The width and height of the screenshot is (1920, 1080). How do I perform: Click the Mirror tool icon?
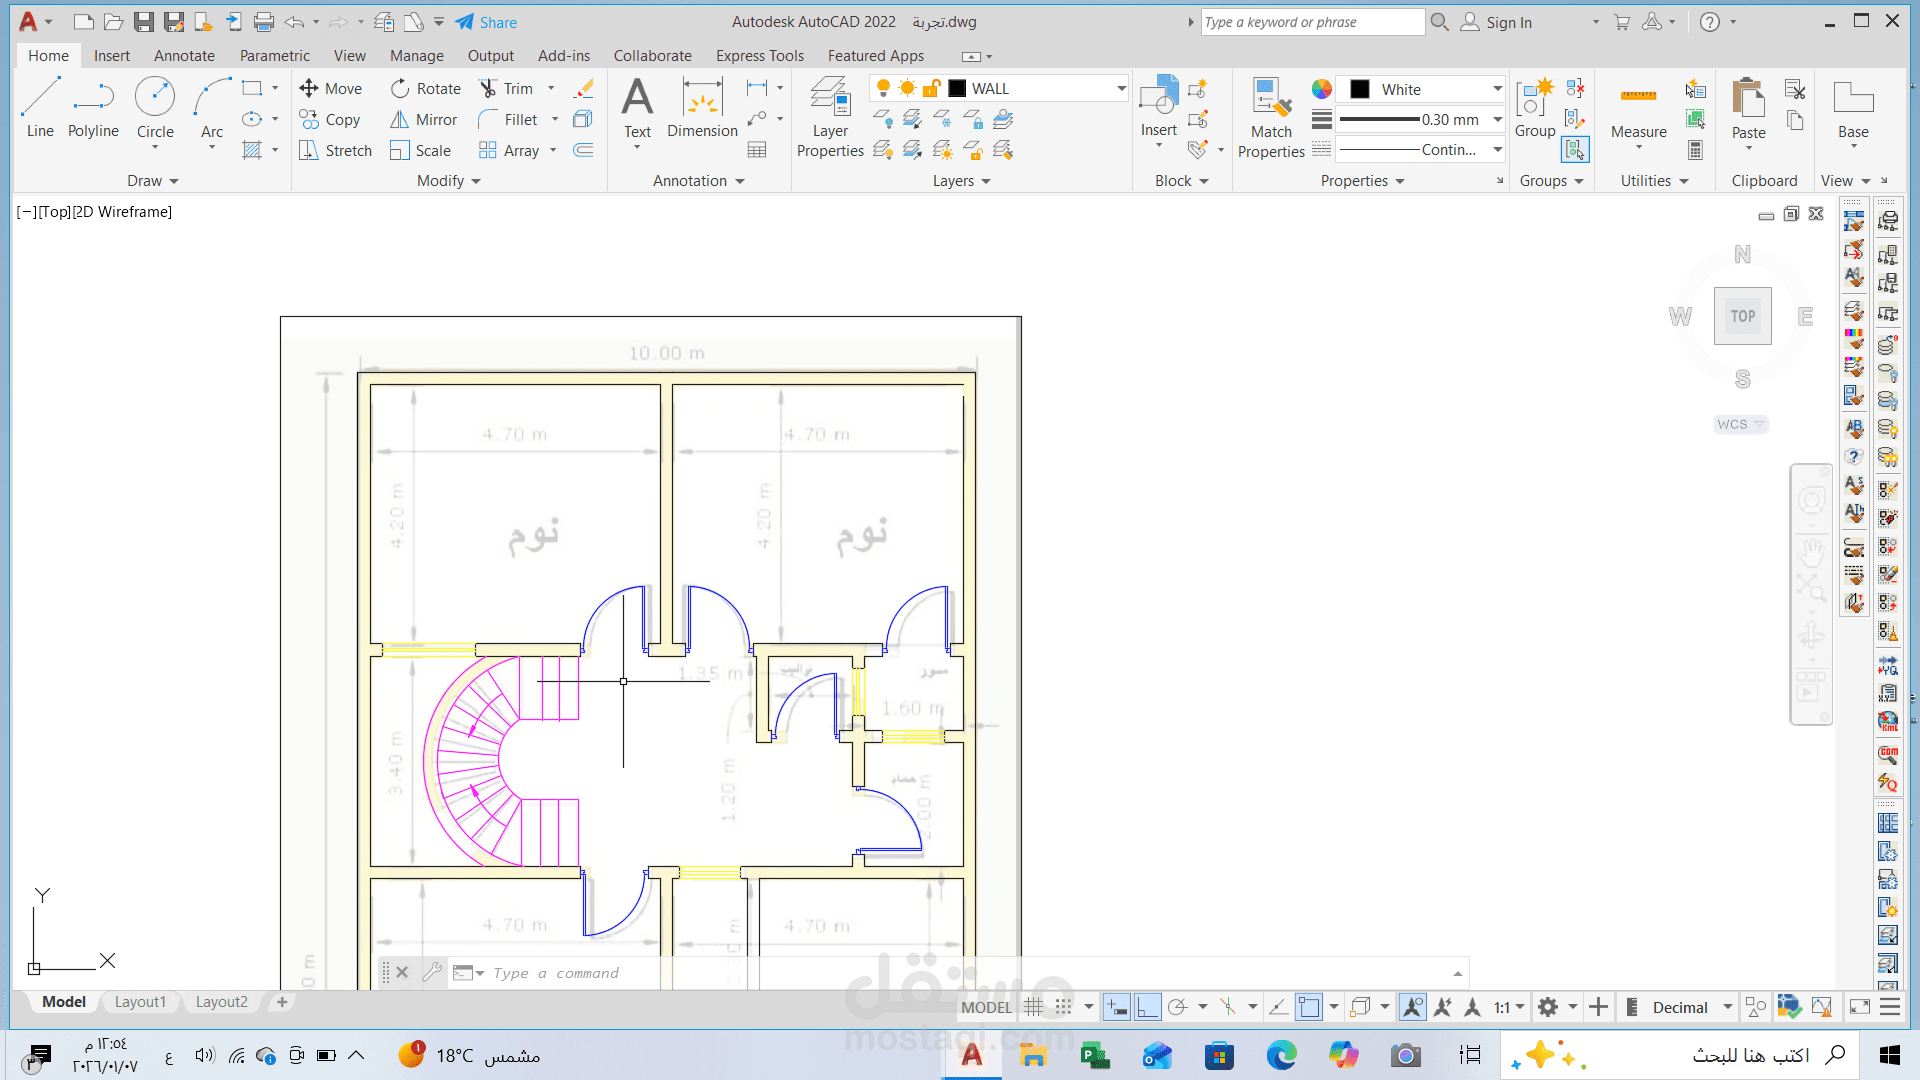point(400,120)
